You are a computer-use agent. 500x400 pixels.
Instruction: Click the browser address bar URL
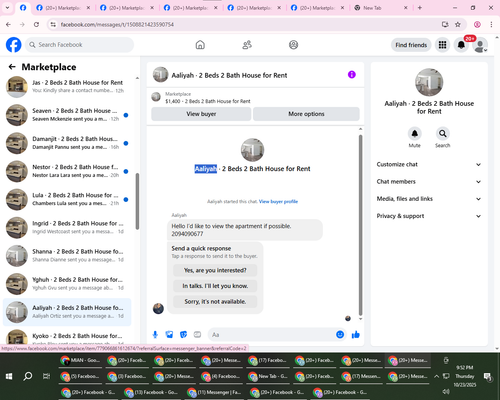pos(117,24)
